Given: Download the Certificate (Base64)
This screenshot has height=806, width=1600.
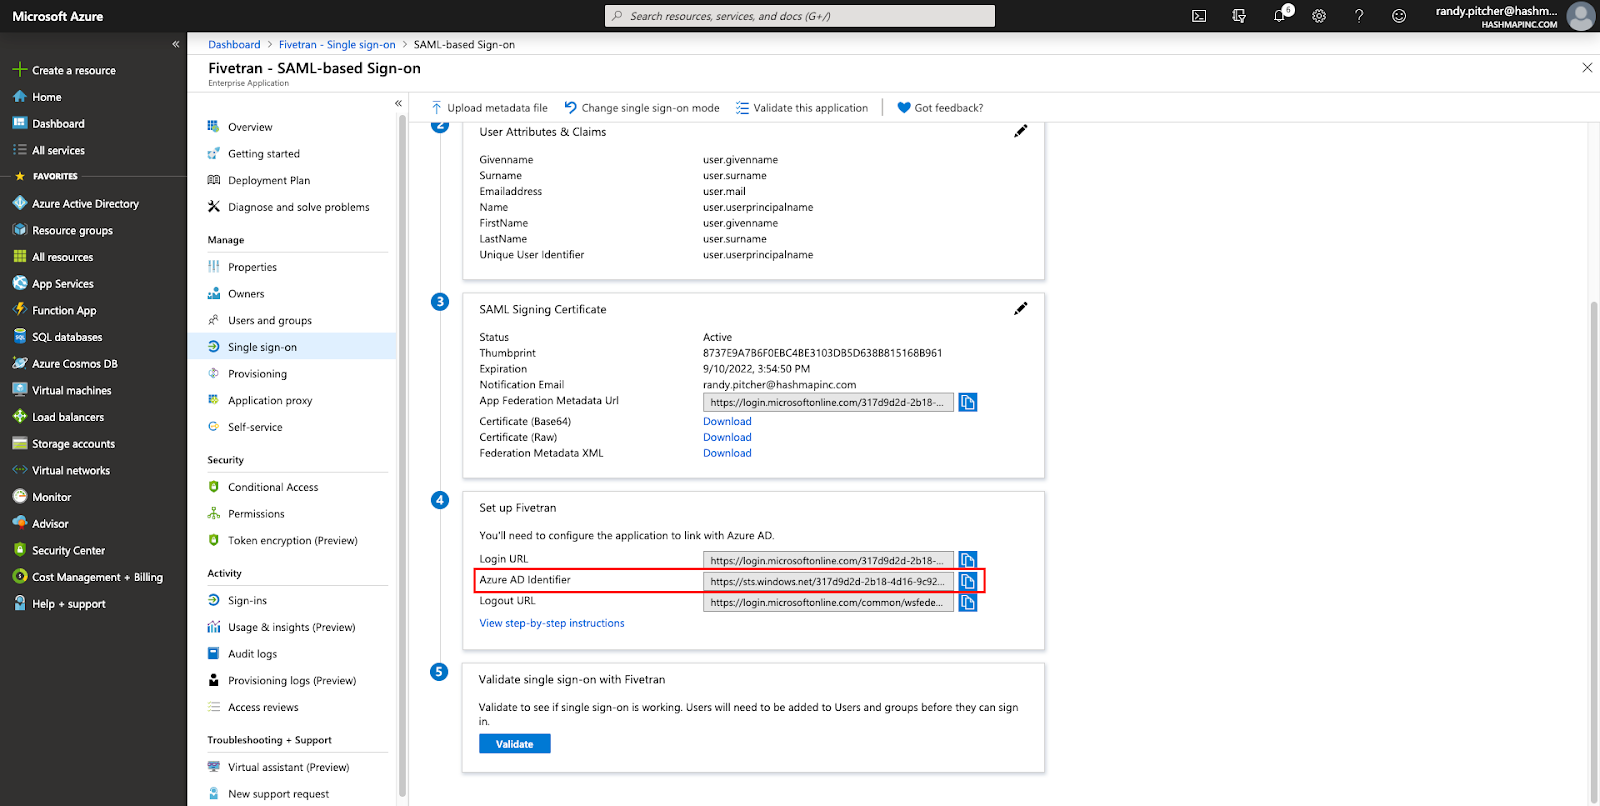Looking at the screenshot, I should point(727,421).
